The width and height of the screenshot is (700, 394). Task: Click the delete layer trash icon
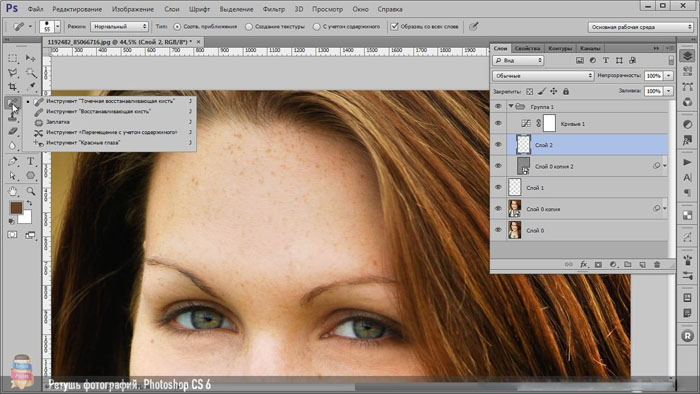[657, 265]
